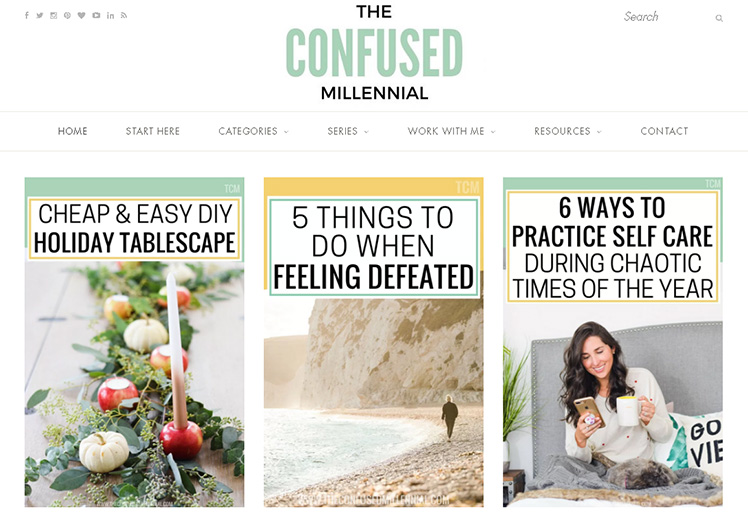Screen dimensions: 748x517
Task: Open the Contact page link
Action: tap(664, 131)
